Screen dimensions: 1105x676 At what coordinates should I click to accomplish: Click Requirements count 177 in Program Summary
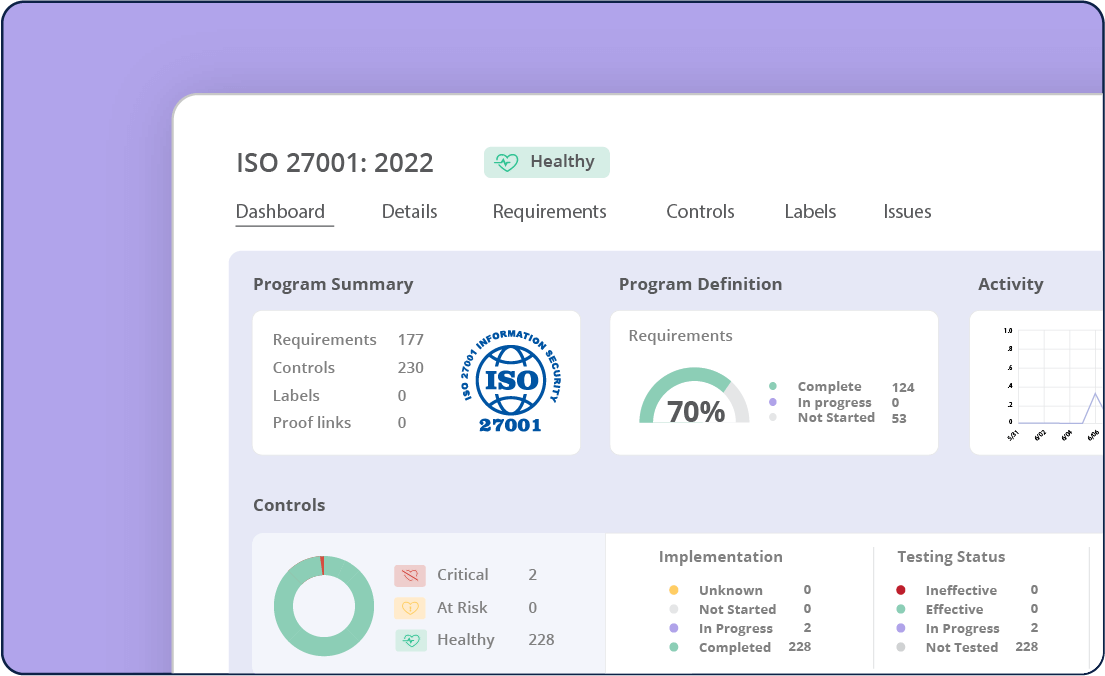(x=411, y=340)
